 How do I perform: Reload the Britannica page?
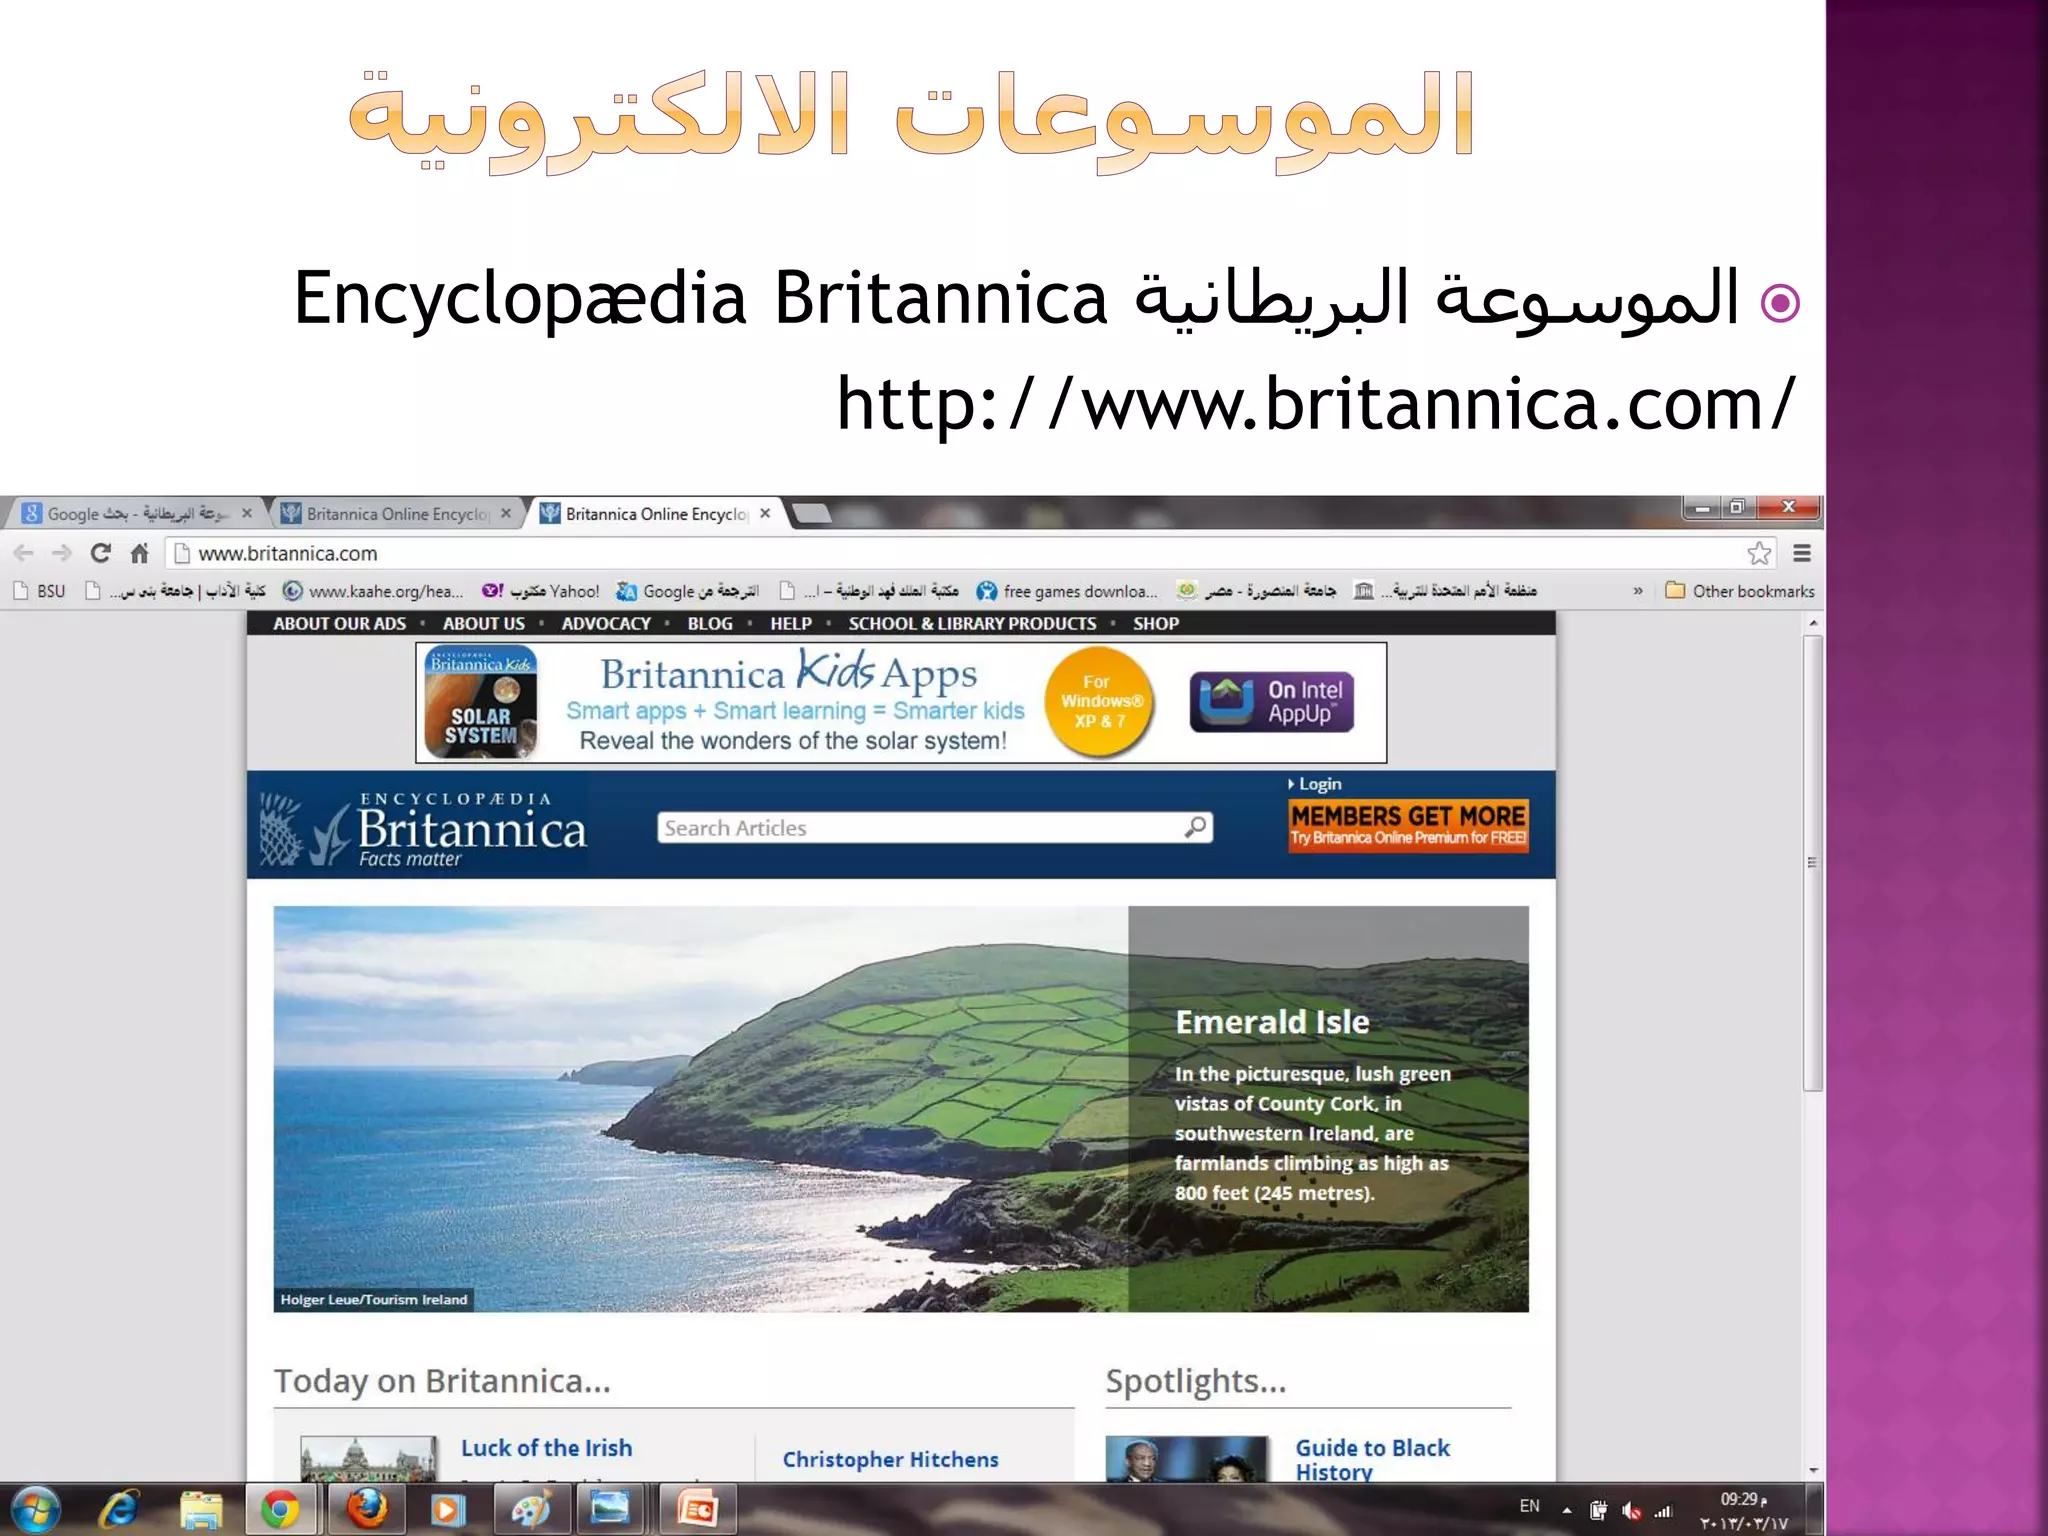pyautogui.click(x=100, y=553)
